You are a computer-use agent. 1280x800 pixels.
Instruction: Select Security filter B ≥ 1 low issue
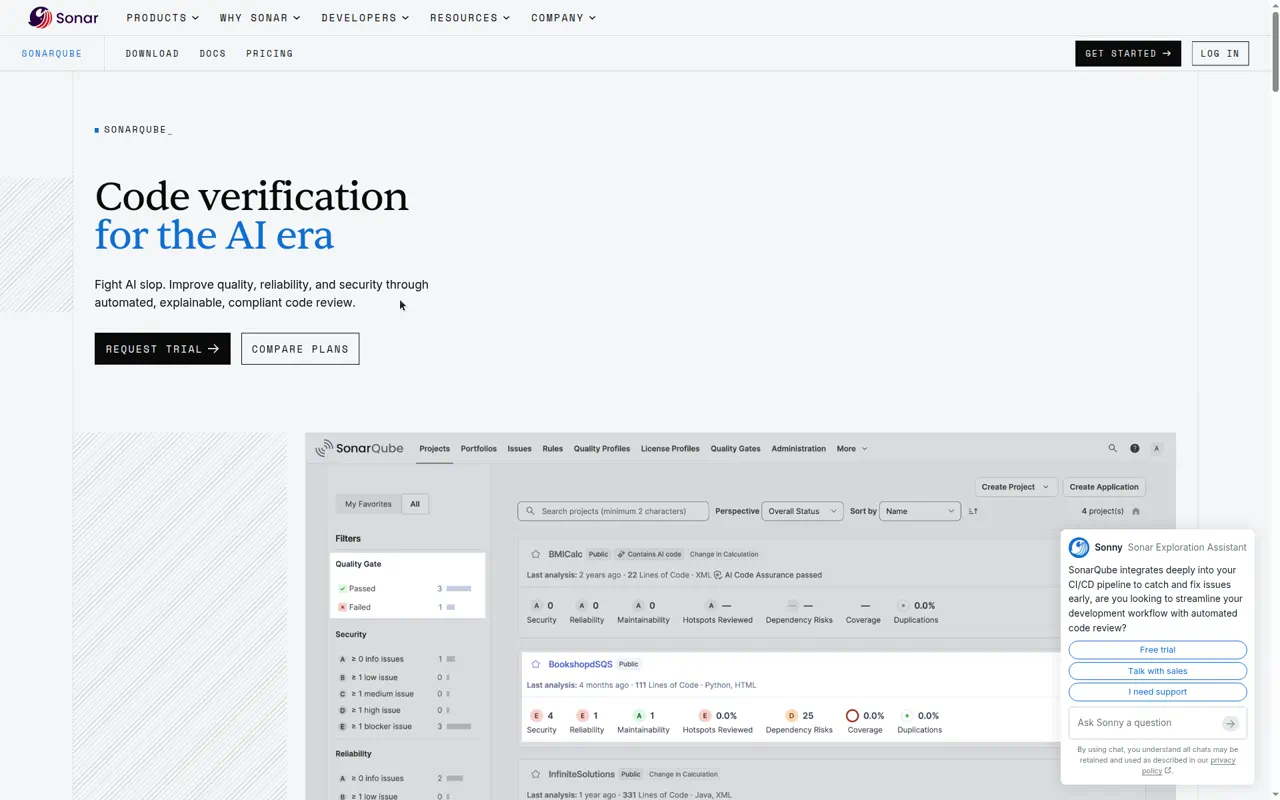click(x=398, y=677)
